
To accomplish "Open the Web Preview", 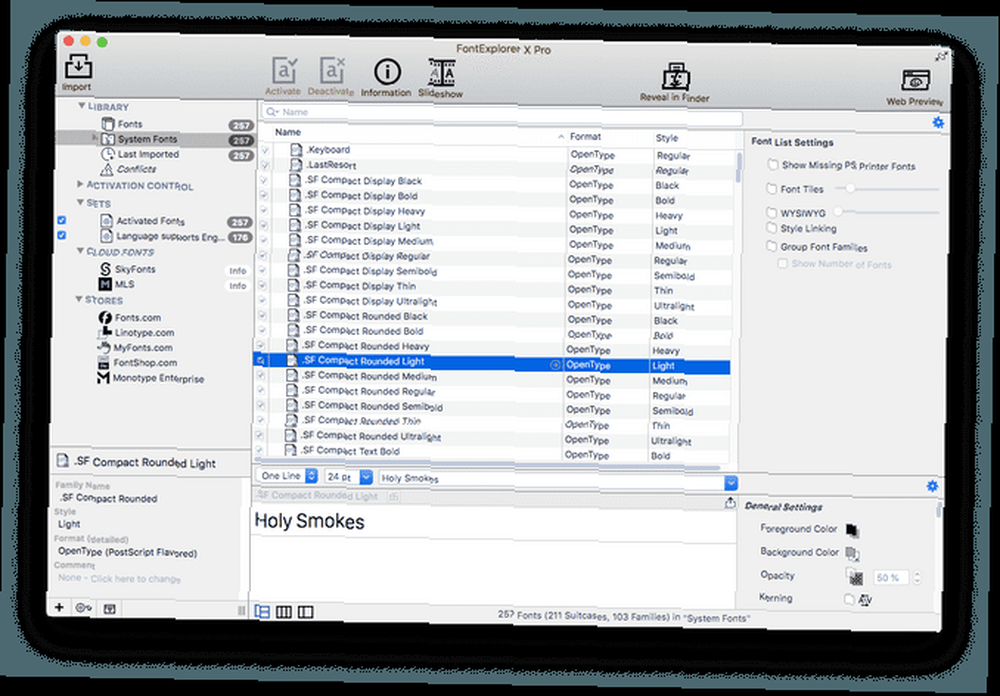I will coord(915,87).
